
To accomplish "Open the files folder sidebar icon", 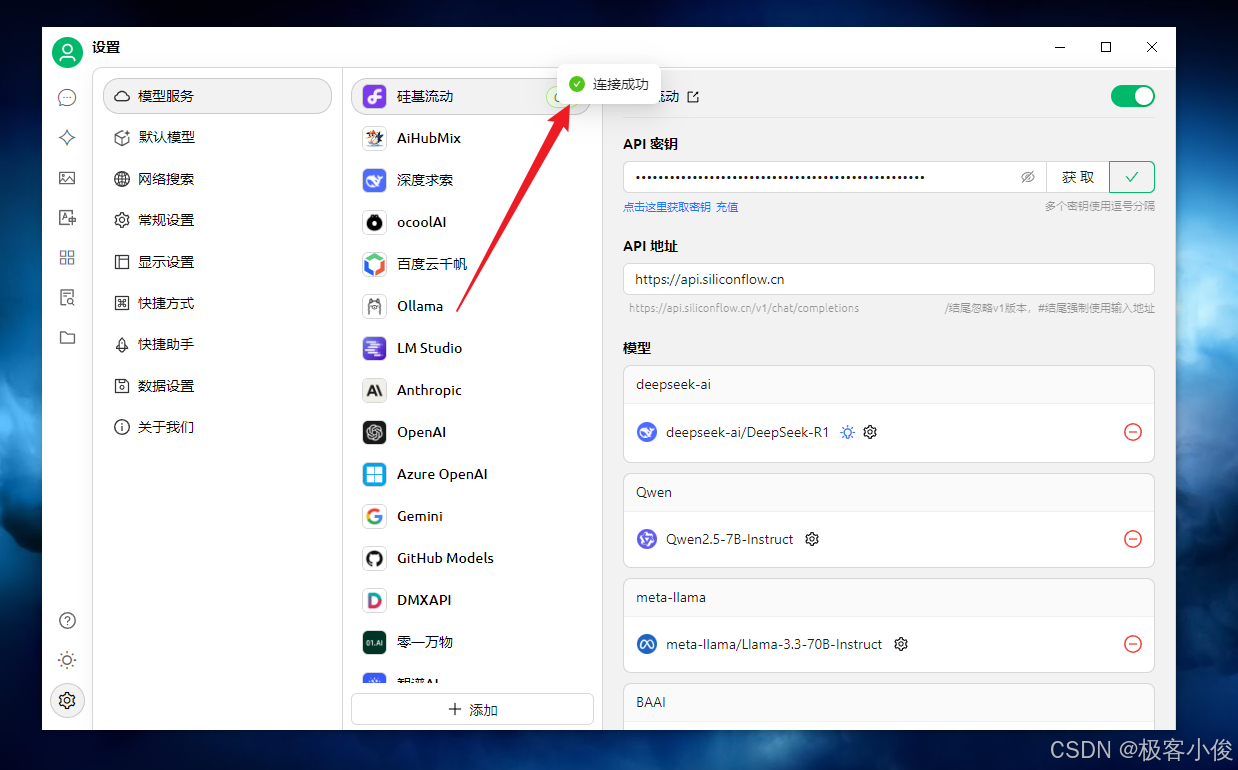I will point(67,337).
